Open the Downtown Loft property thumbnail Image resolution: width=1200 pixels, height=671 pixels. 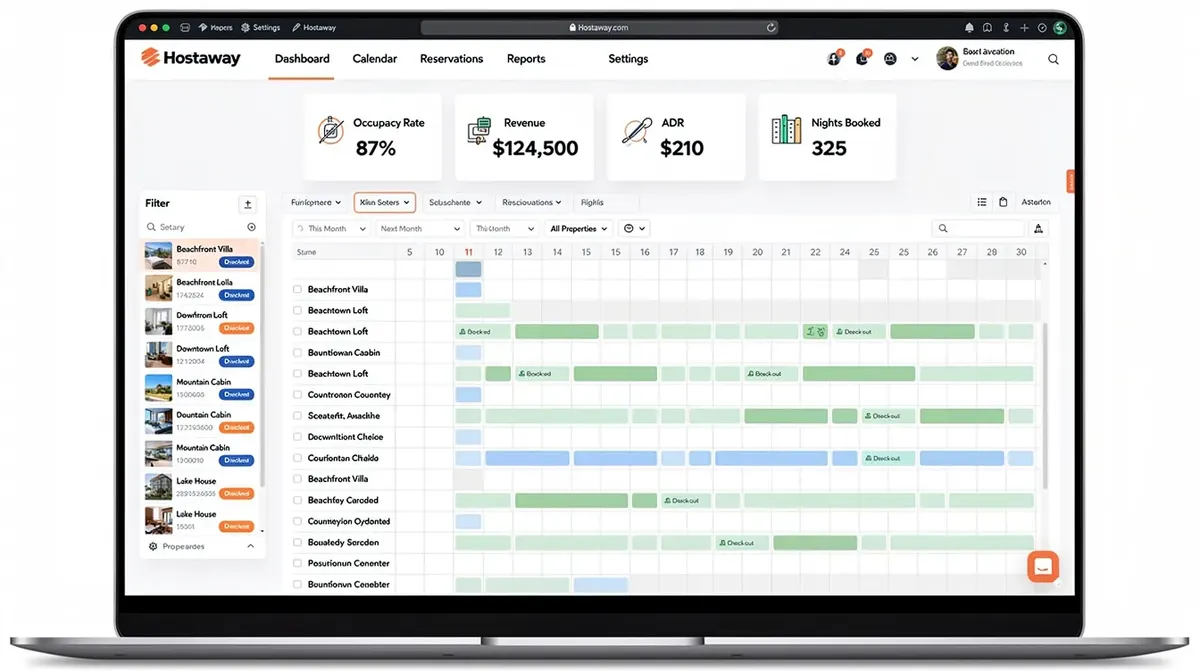tap(159, 355)
